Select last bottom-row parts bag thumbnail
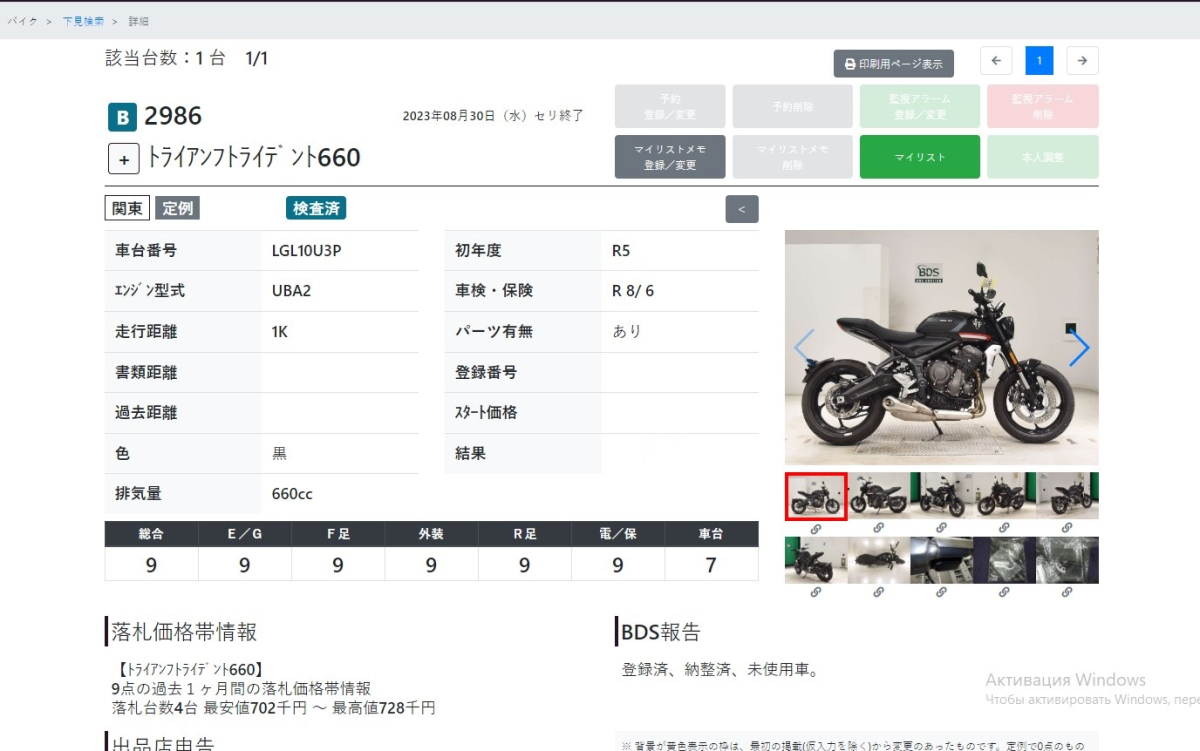The height and width of the screenshot is (751, 1200). pyautogui.click(x=1068, y=560)
